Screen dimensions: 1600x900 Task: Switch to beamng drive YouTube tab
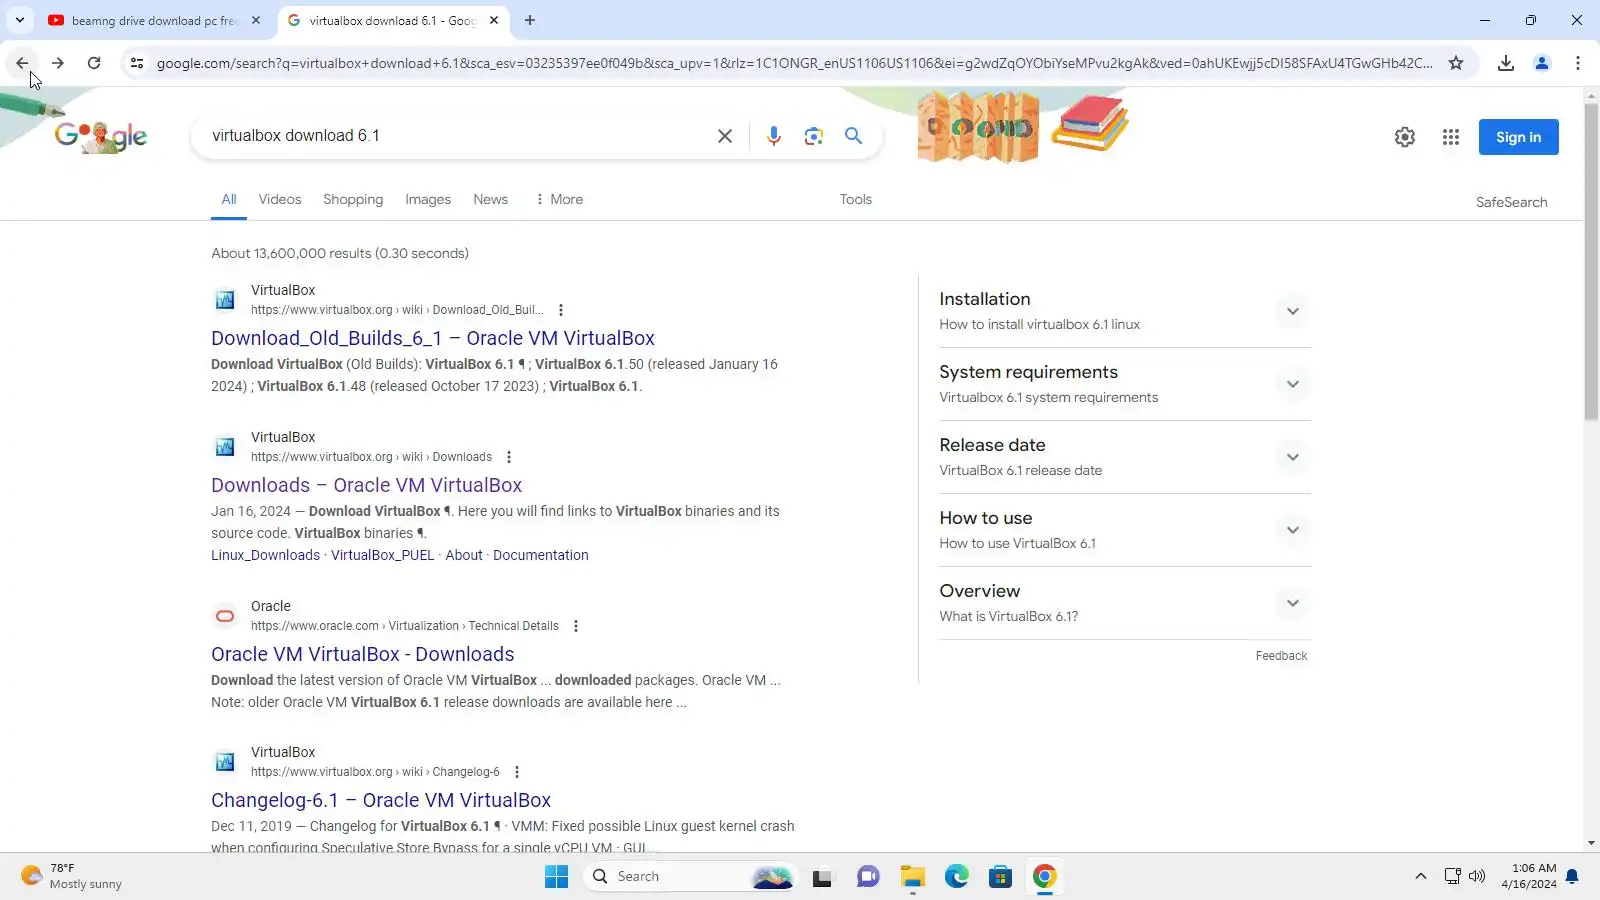(x=155, y=20)
